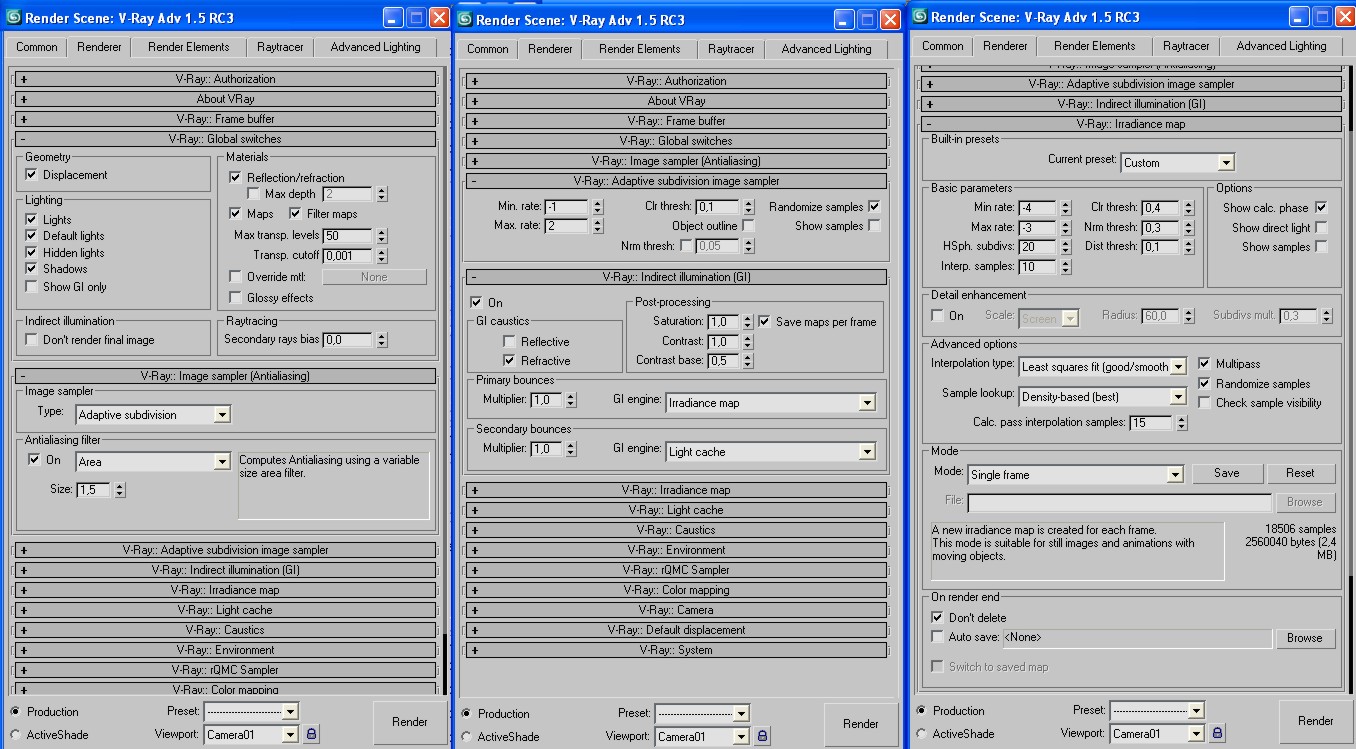
Task: Click Render button in the right window
Action: (1316, 721)
